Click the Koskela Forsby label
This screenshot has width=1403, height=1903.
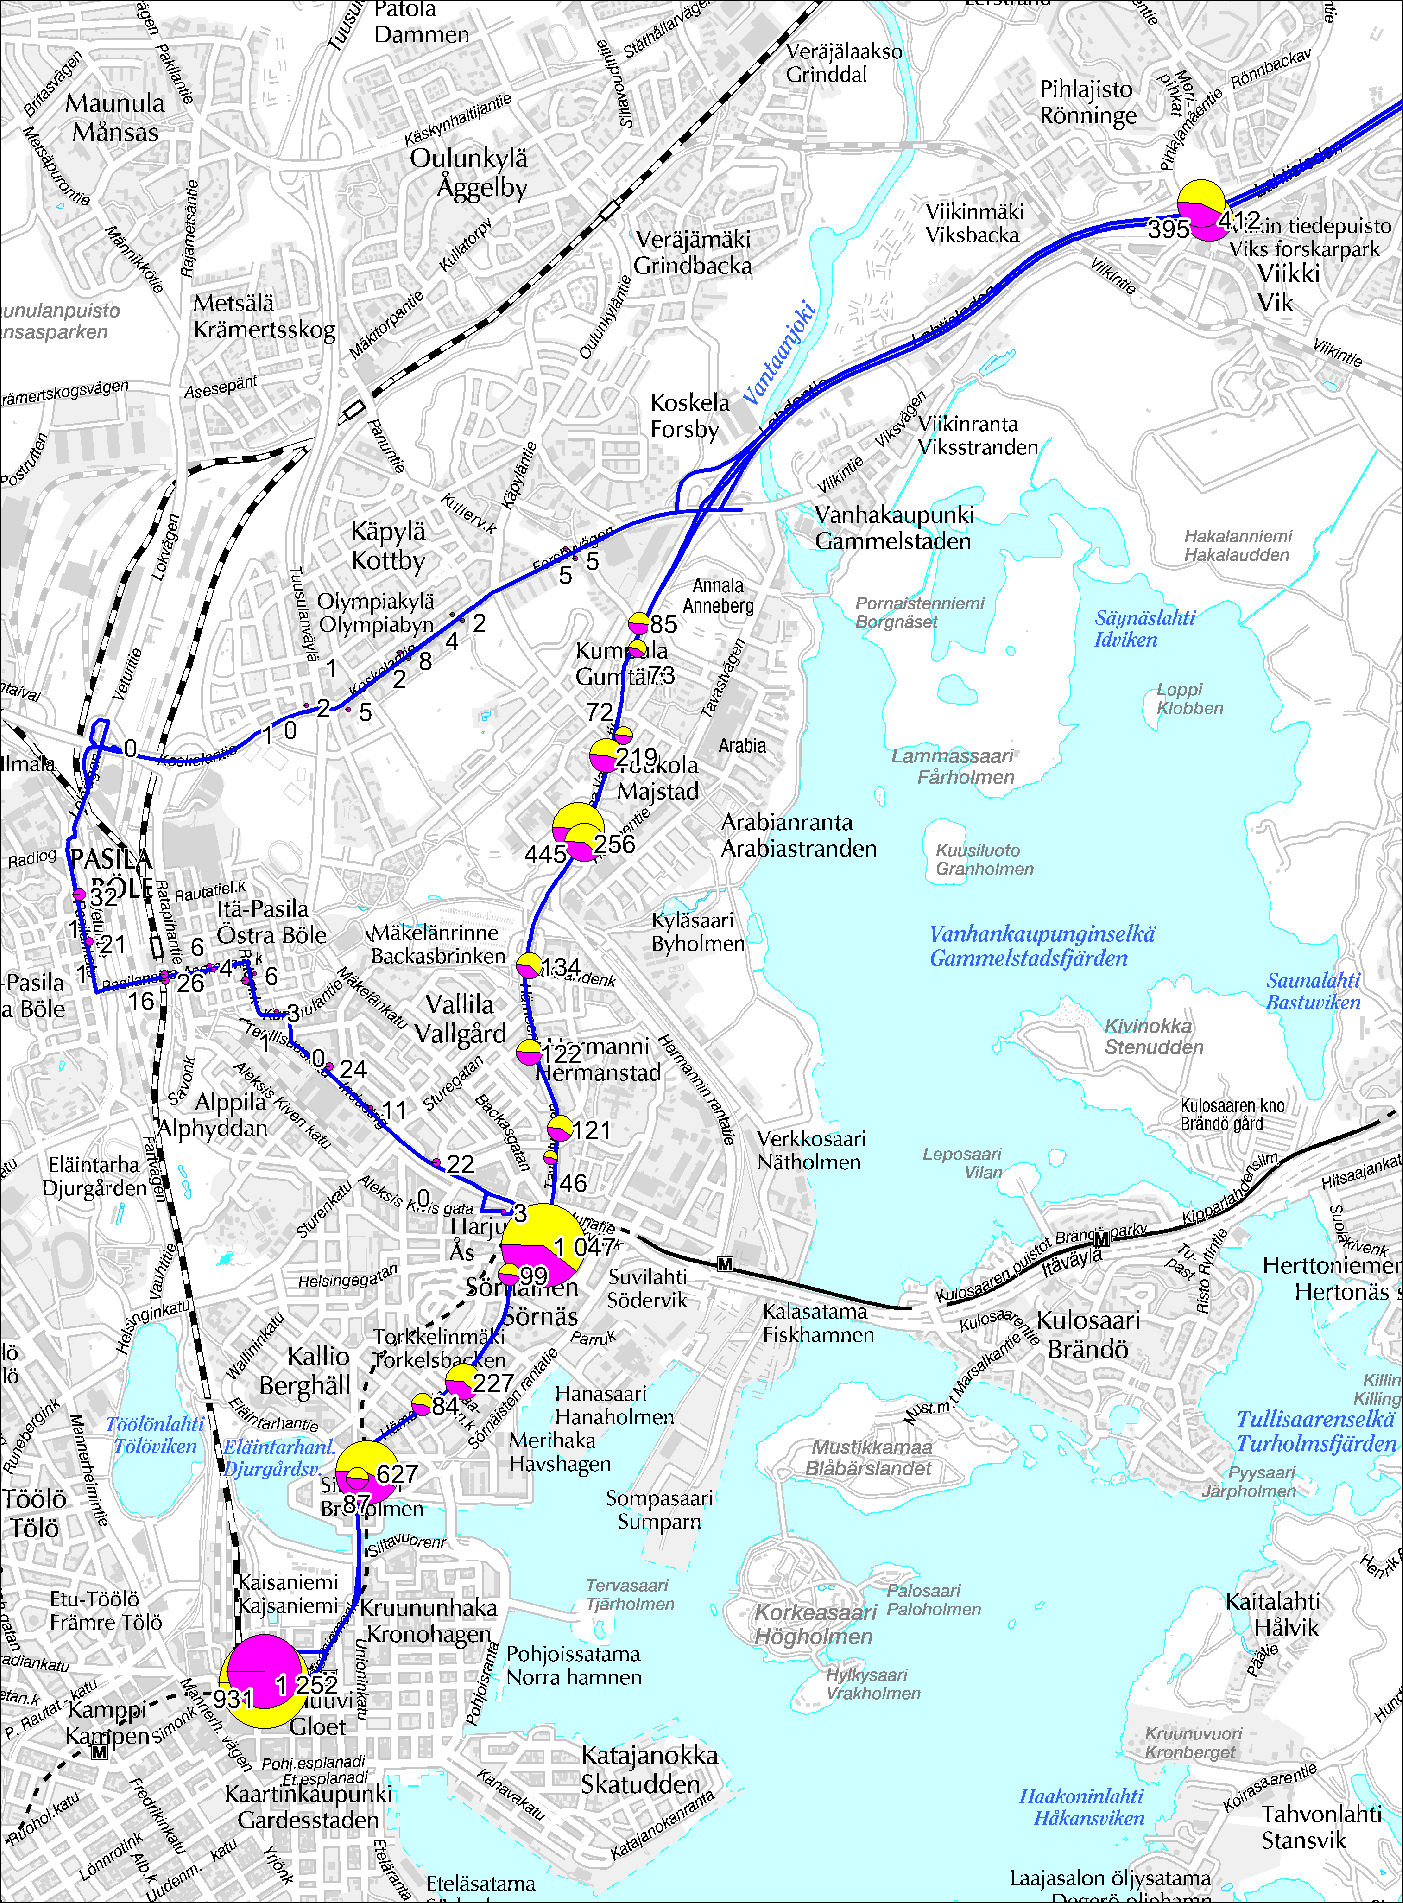(x=690, y=416)
